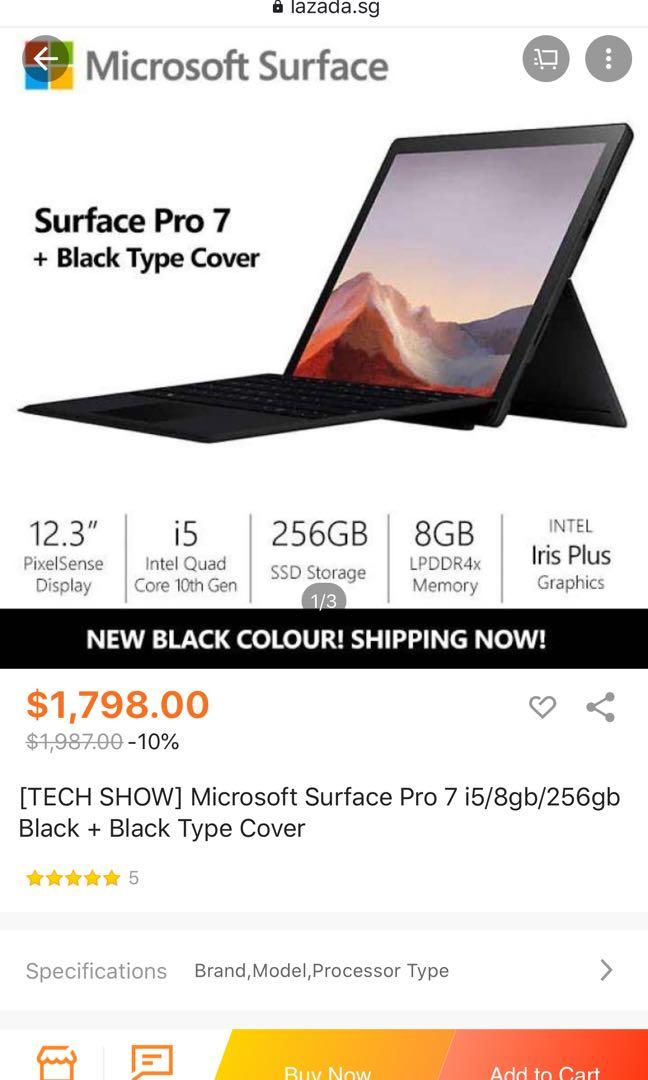Tap the New Black Colour shipping banner

[x=324, y=638]
